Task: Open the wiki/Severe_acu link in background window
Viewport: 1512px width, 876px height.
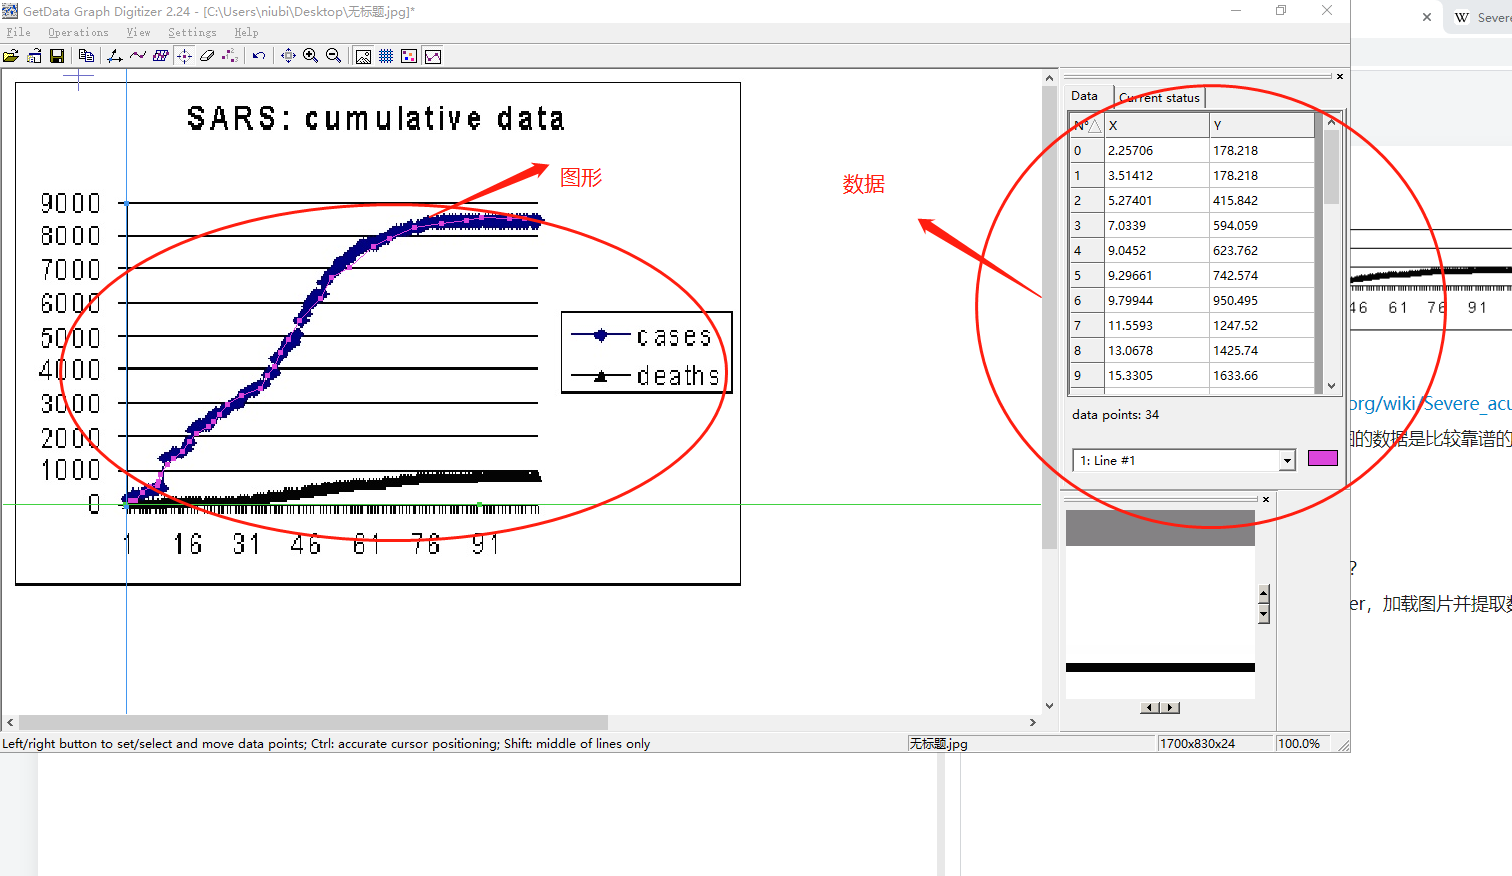Action: 1431,403
